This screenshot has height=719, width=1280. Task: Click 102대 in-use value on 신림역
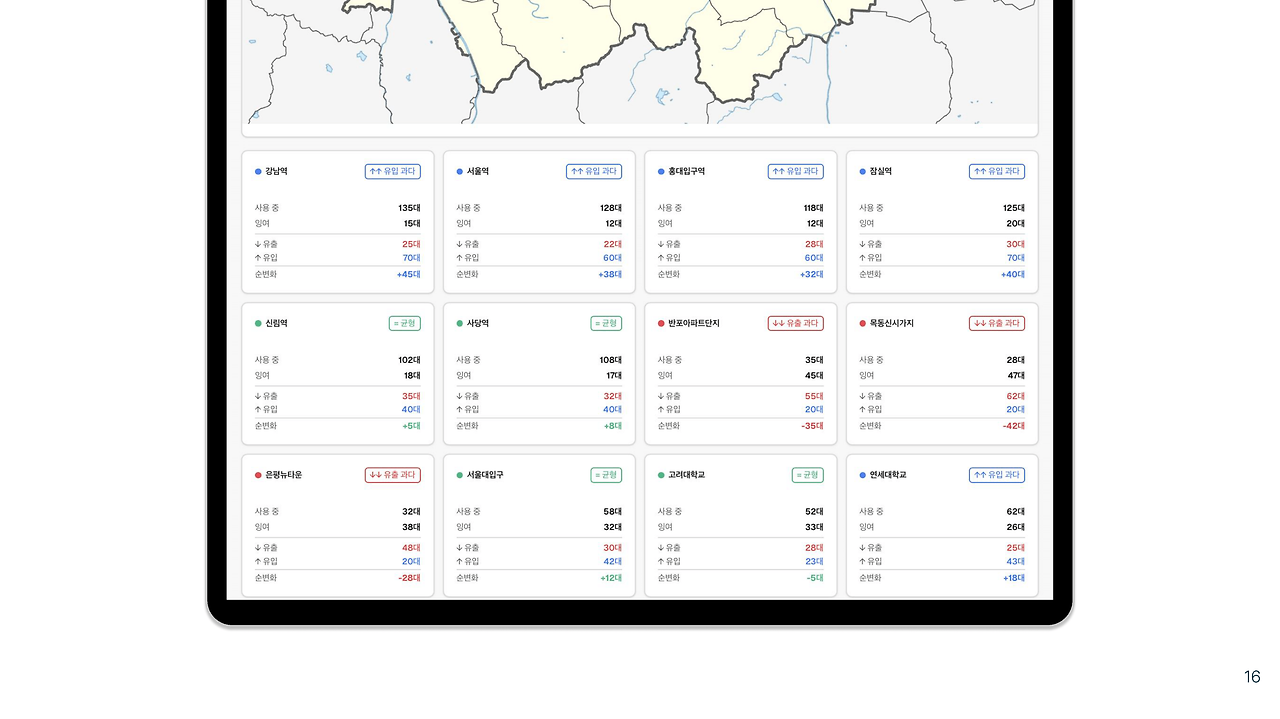pos(409,360)
